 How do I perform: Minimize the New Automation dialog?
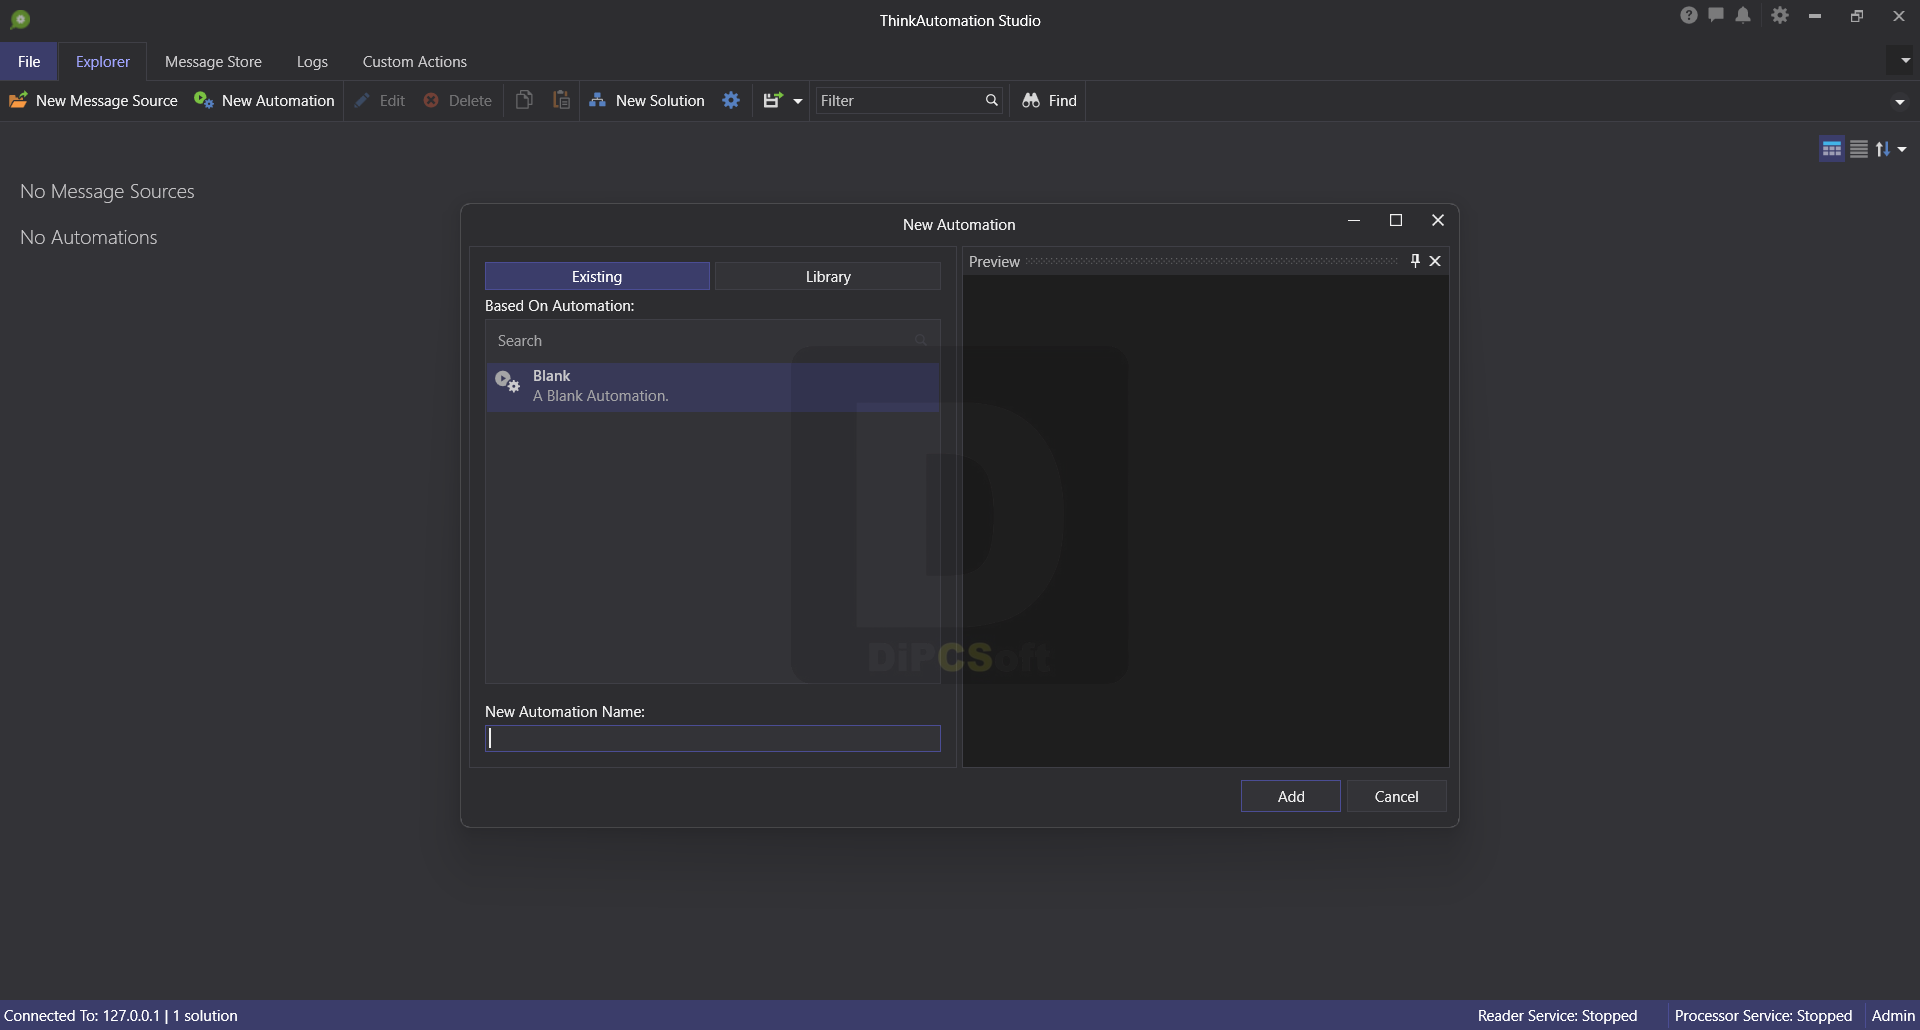pyautogui.click(x=1354, y=221)
